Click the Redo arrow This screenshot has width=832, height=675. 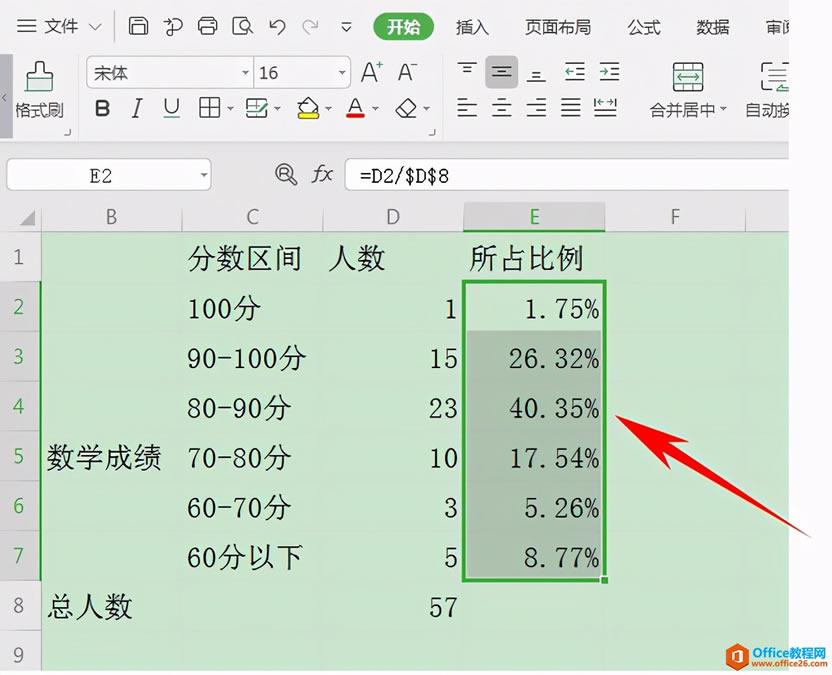click(x=311, y=26)
